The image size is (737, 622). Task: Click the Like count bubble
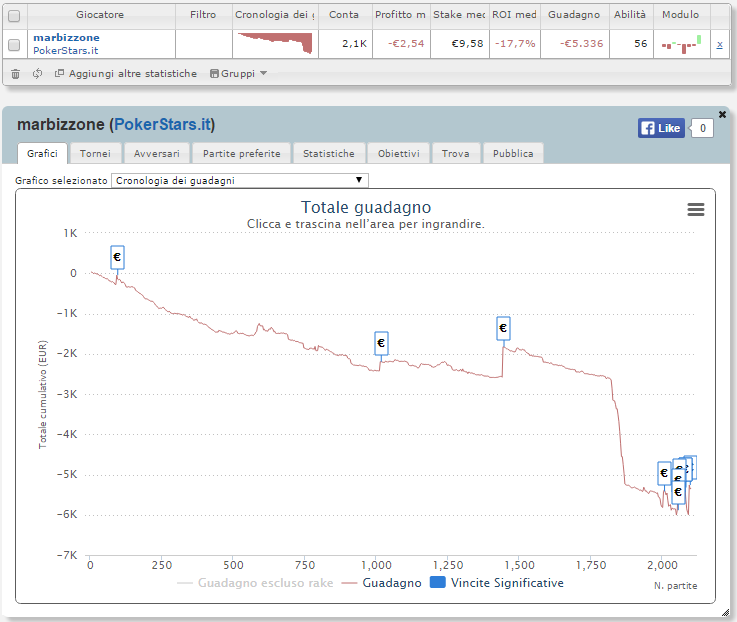702,128
